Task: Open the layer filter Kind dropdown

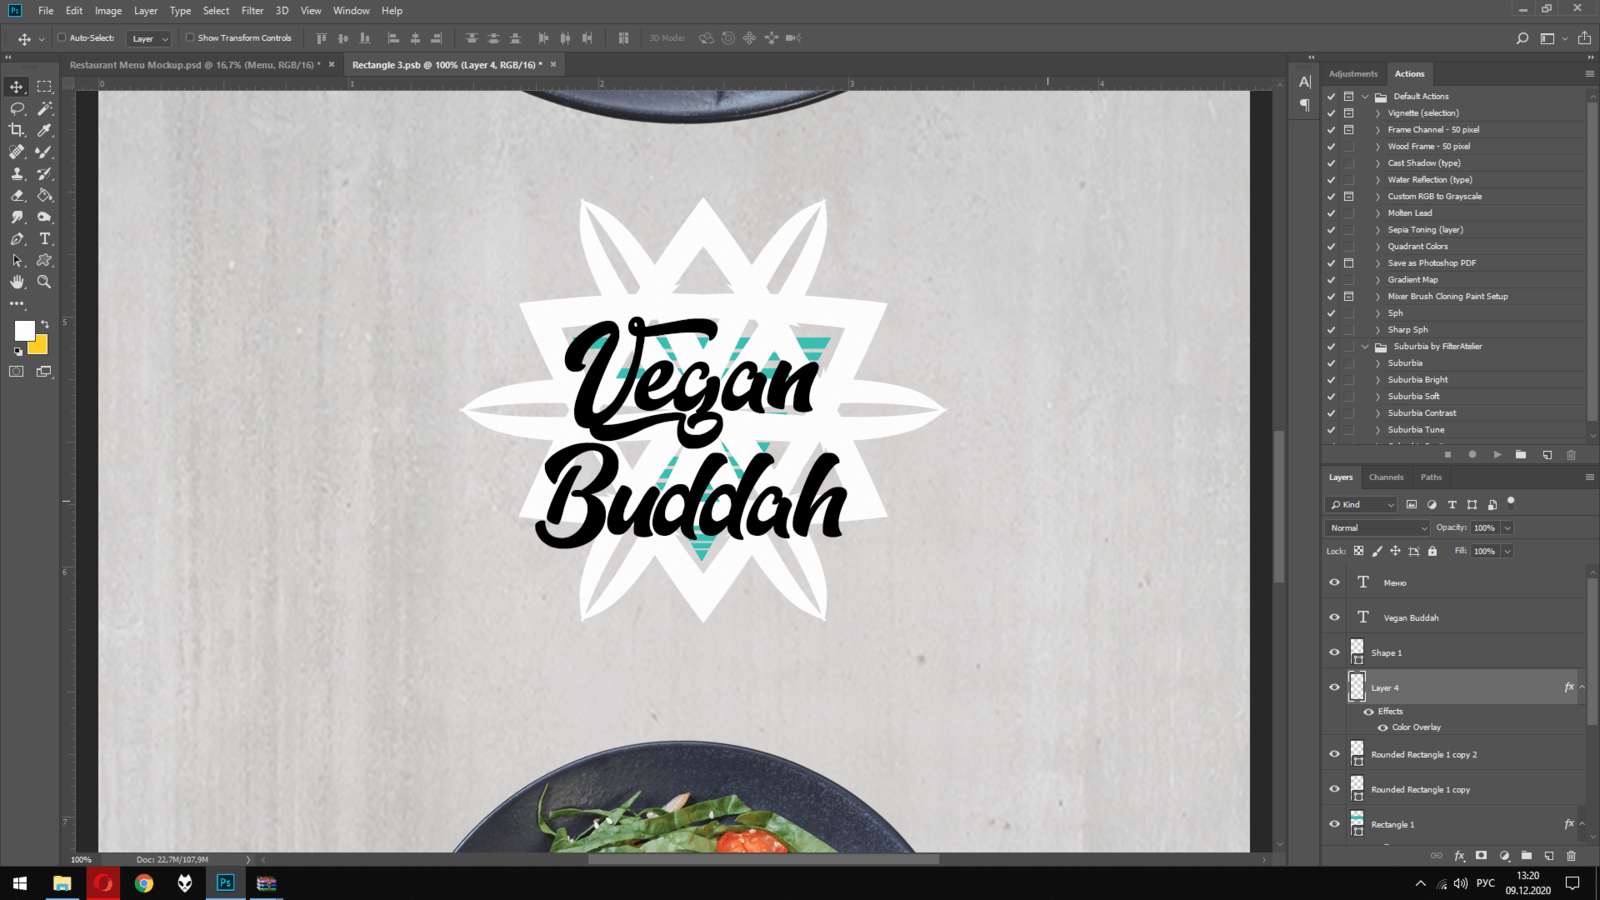Action: (x=1362, y=505)
